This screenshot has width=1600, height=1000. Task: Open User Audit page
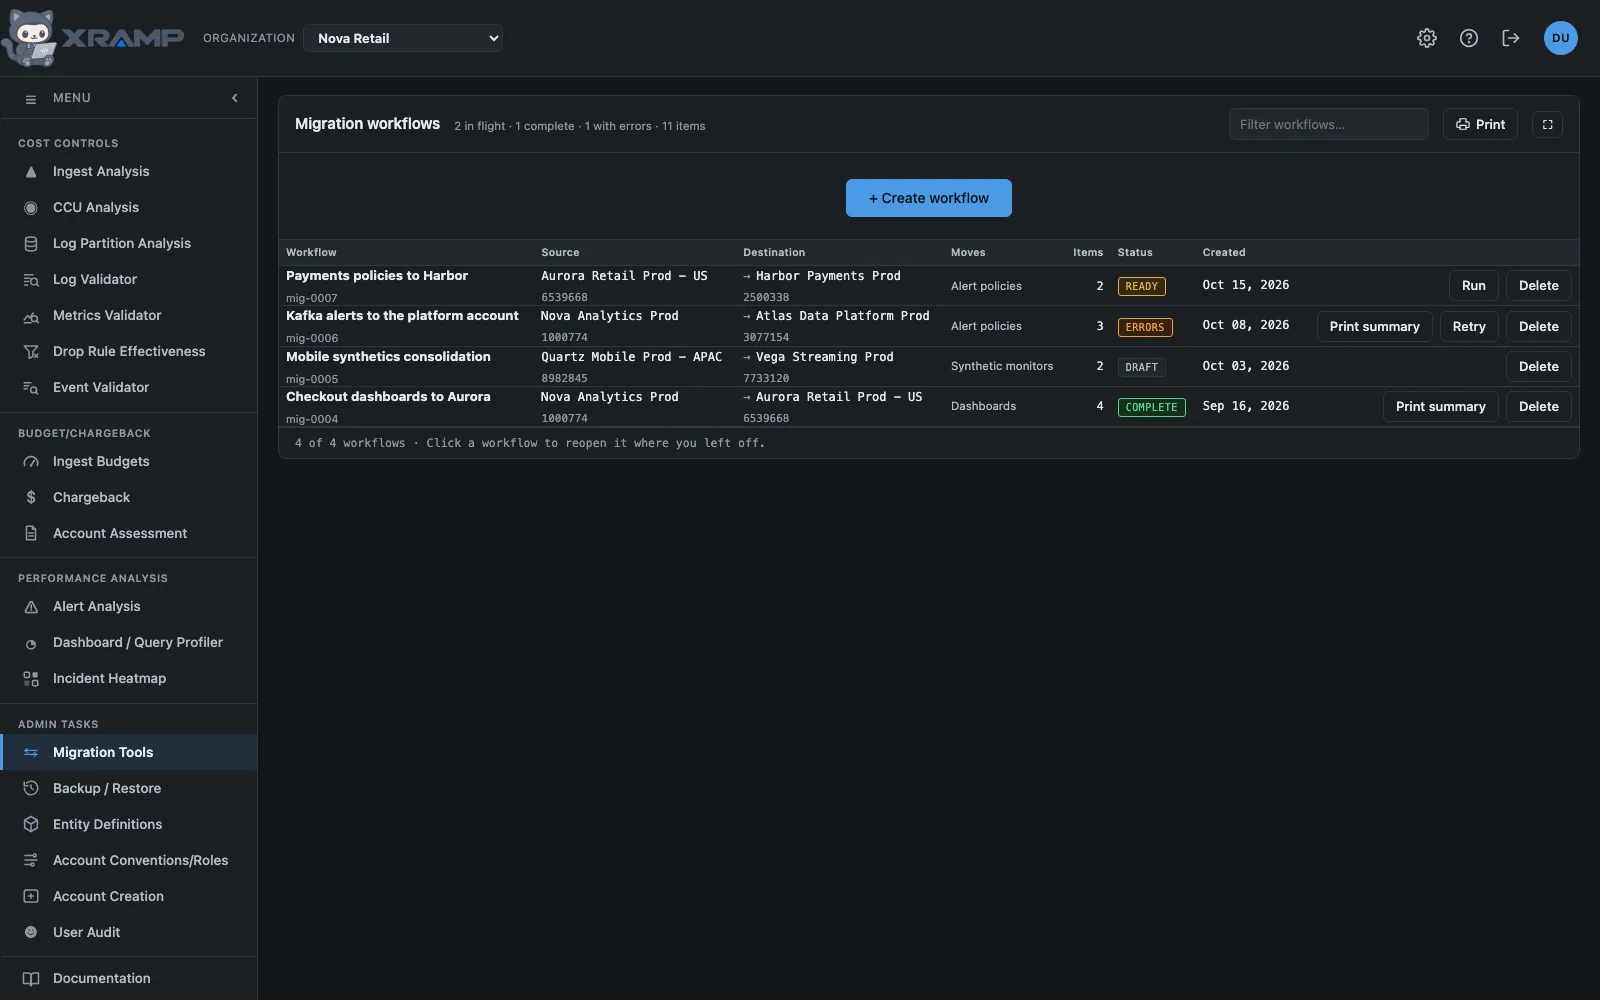(x=128, y=933)
